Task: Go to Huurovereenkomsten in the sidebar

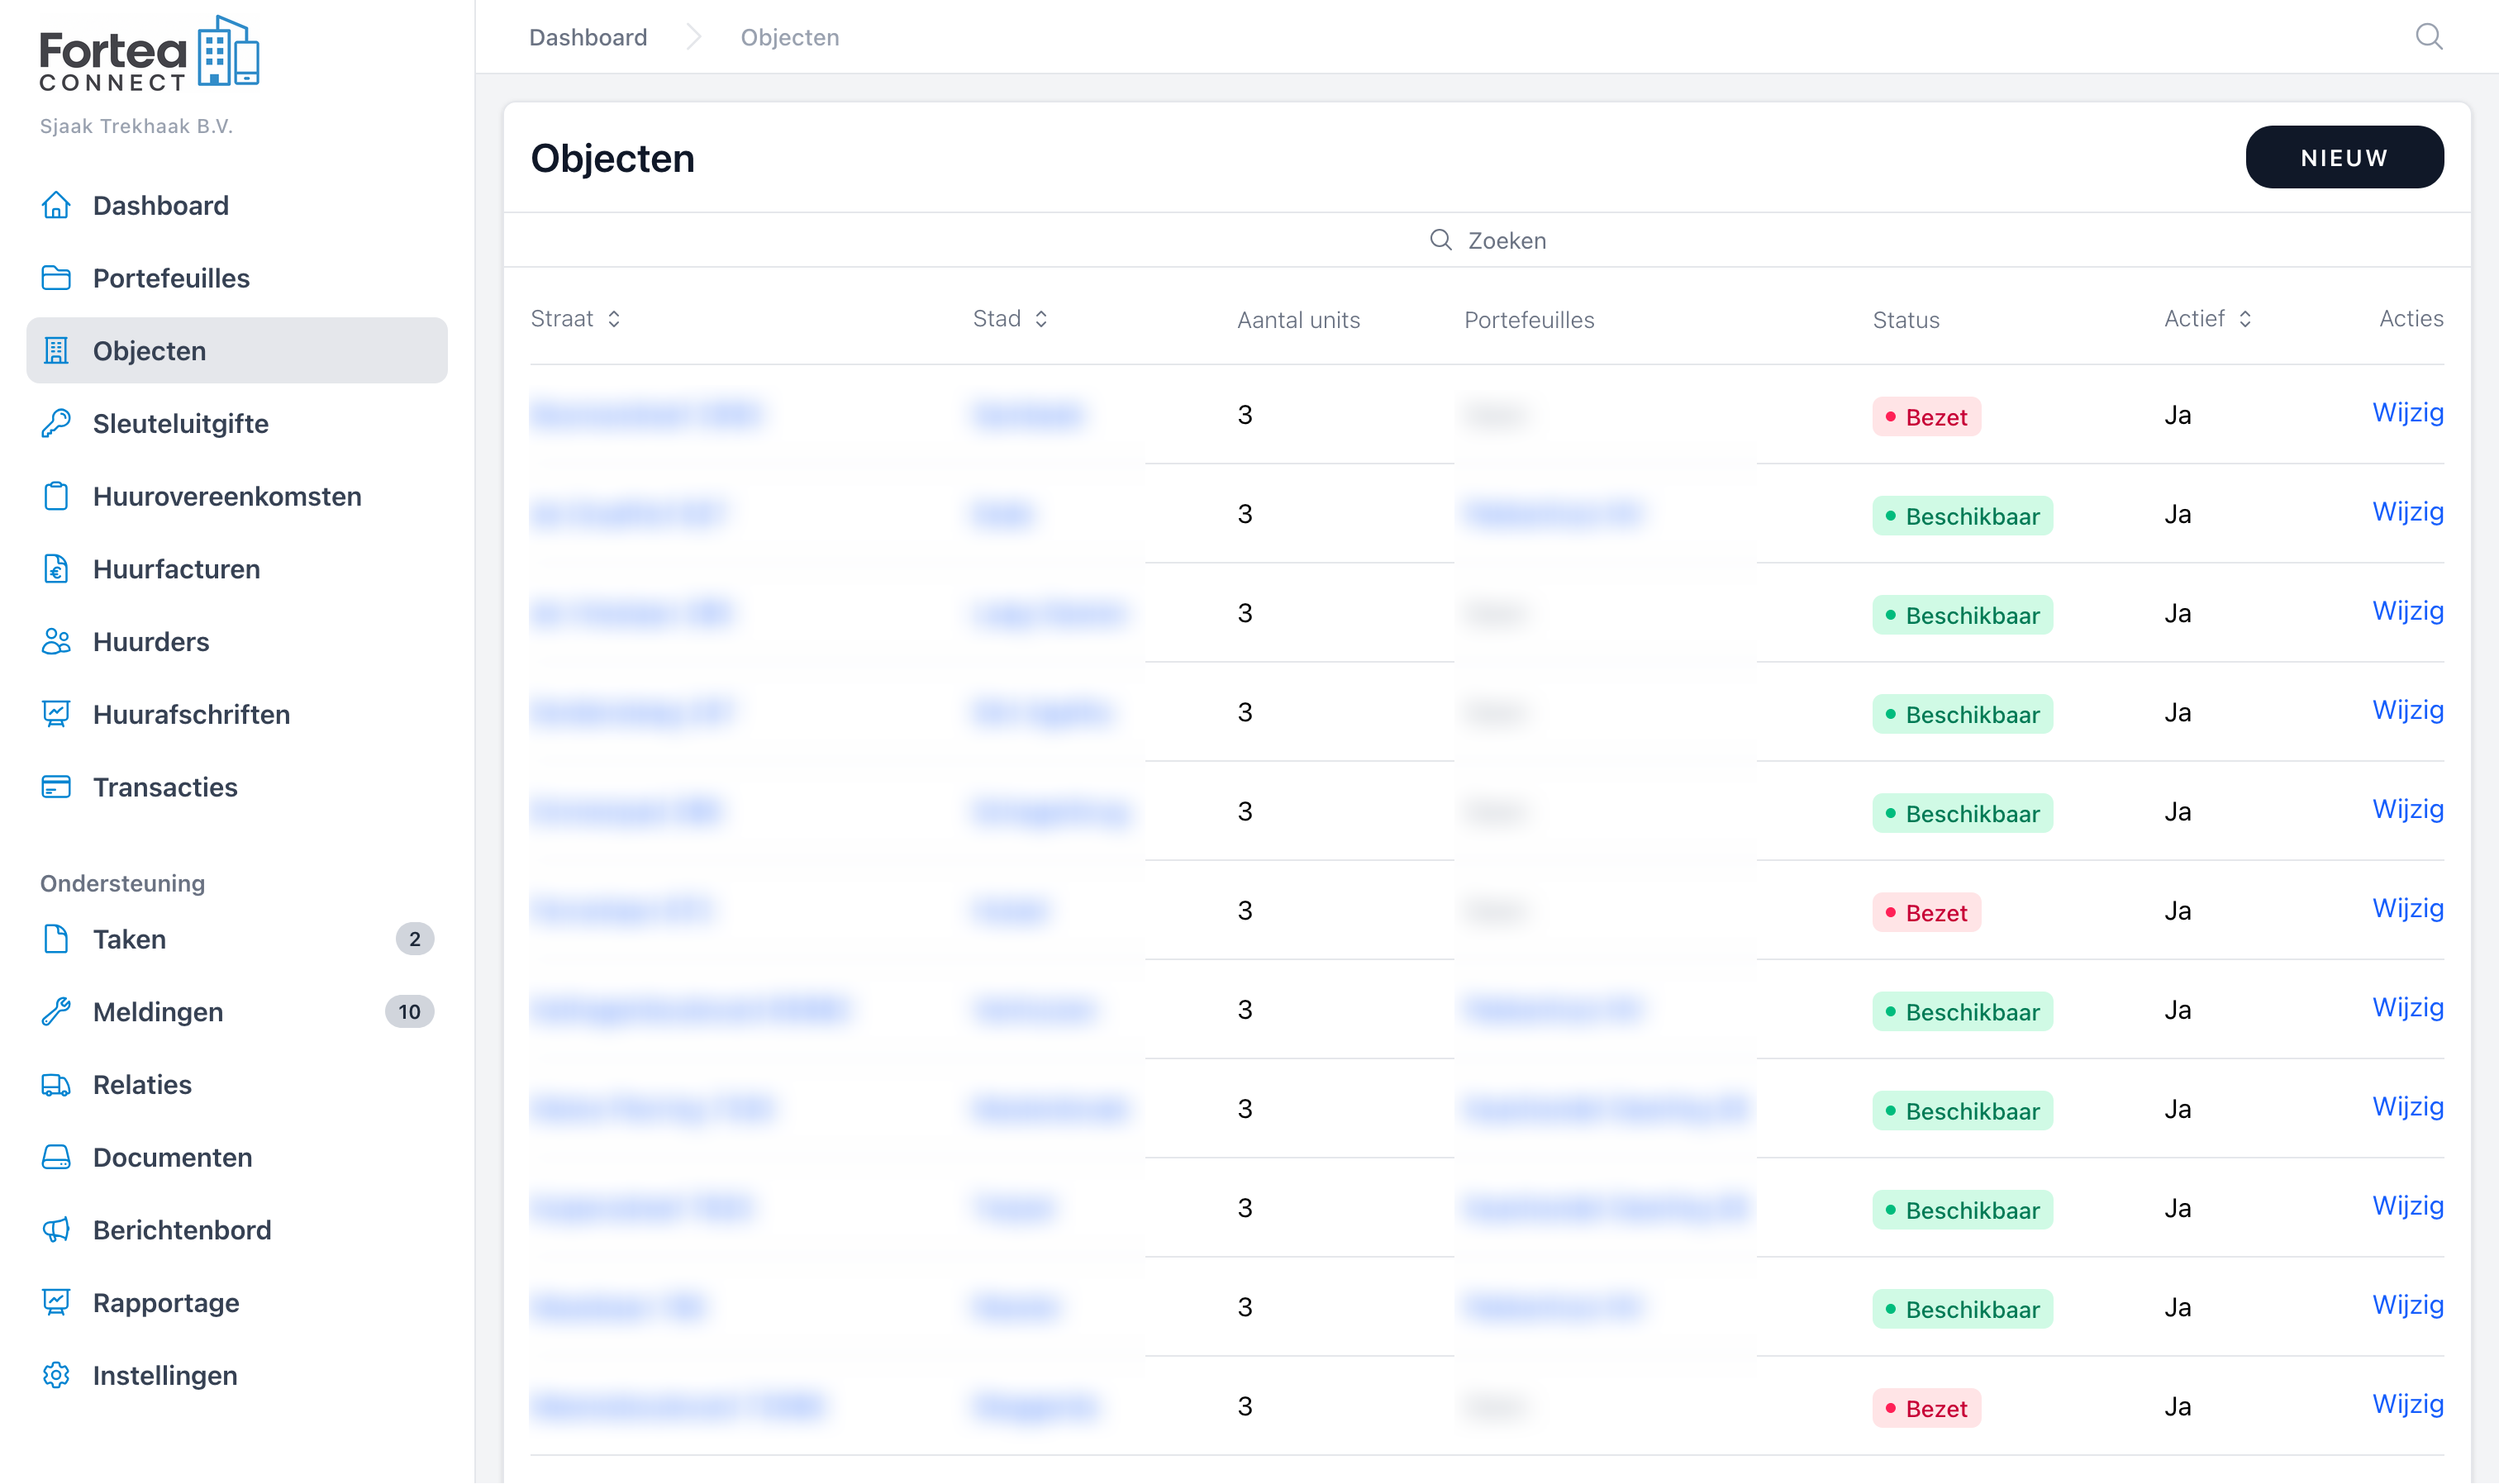Action: pos(227,496)
